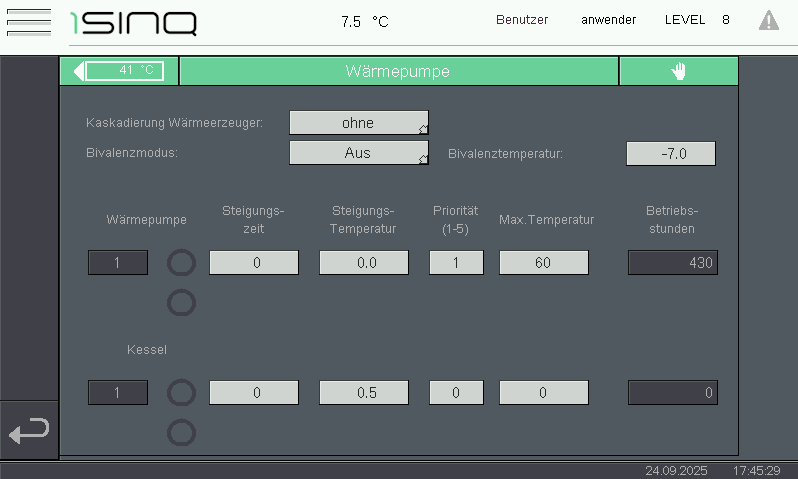The height and width of the screenshot is (479, 798).
Task: Toggle the first Wärmepumpe status circle
Action: click(x=181, y=263)
